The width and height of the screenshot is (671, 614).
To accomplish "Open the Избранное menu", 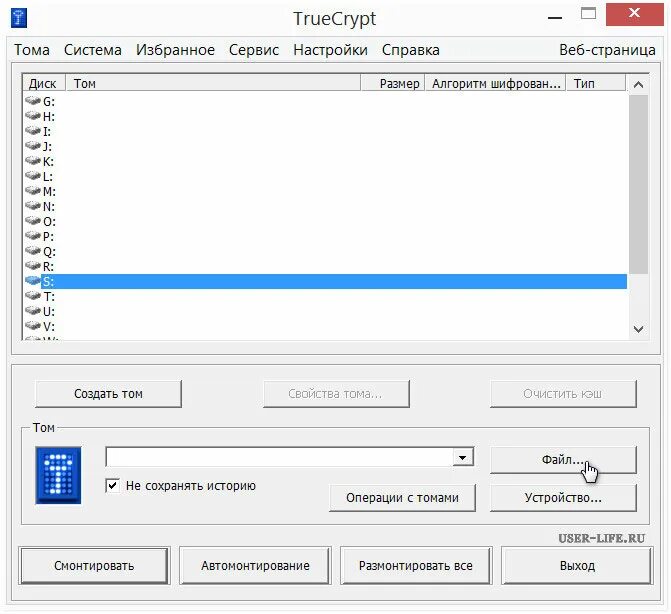I will click(175, 50).
